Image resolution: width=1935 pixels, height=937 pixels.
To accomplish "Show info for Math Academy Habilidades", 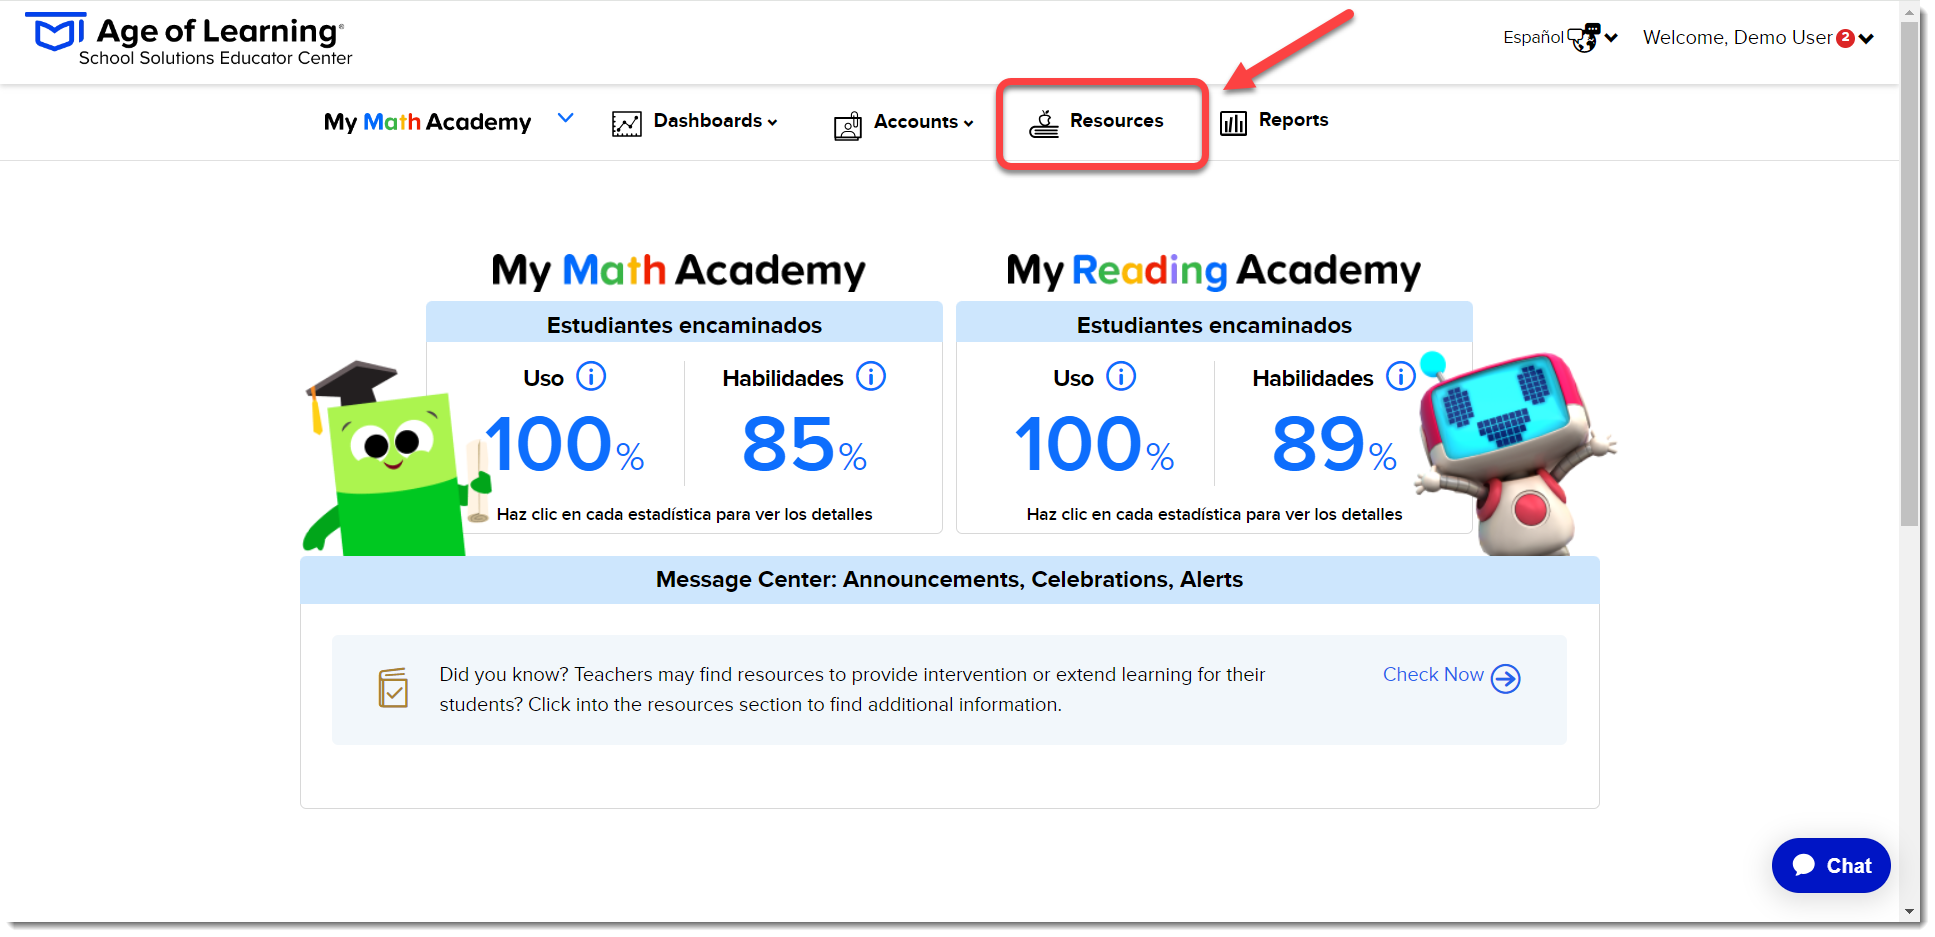I will [871, 377].
